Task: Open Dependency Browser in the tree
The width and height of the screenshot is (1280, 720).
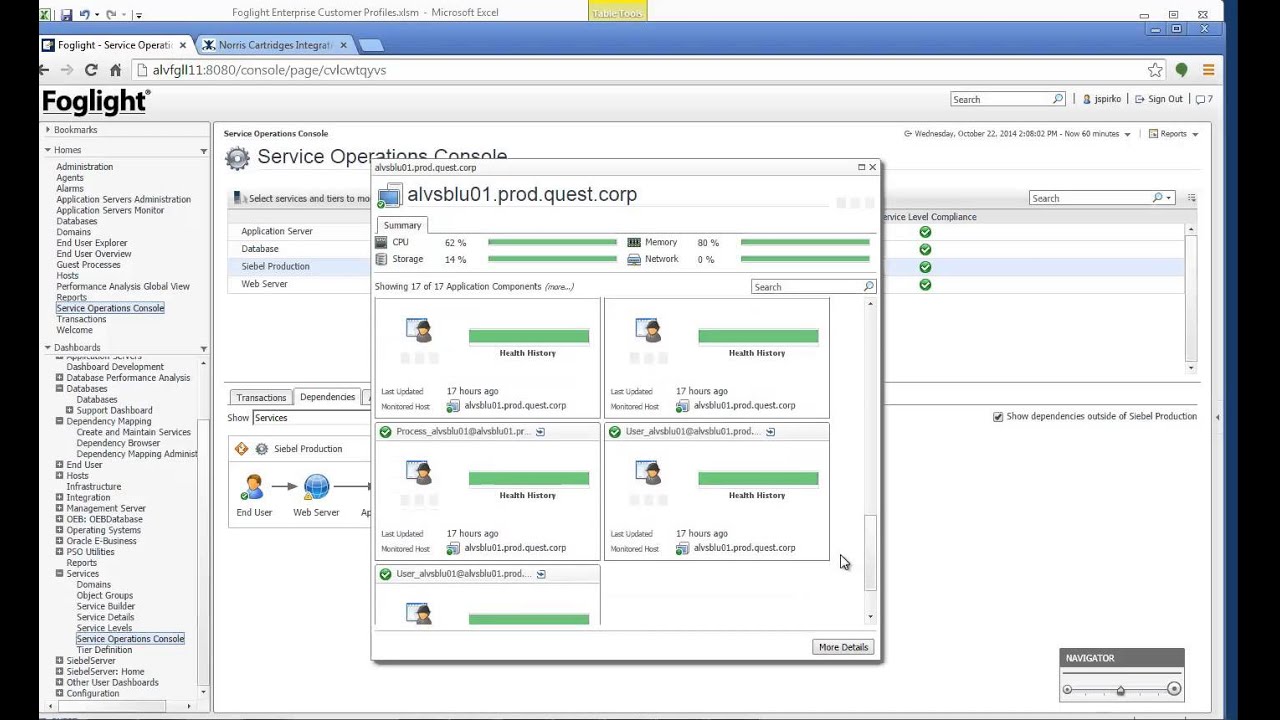Action: pos(118,443)
